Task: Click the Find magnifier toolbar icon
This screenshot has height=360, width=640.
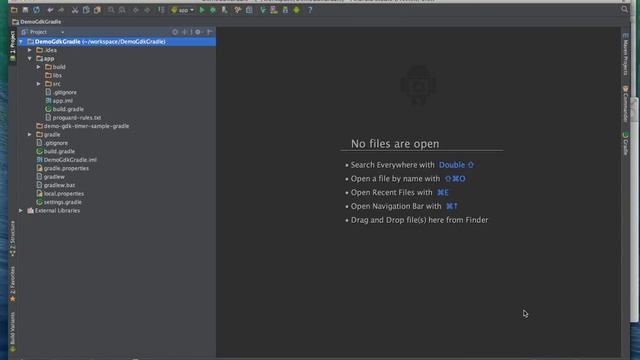Action: 111,10
